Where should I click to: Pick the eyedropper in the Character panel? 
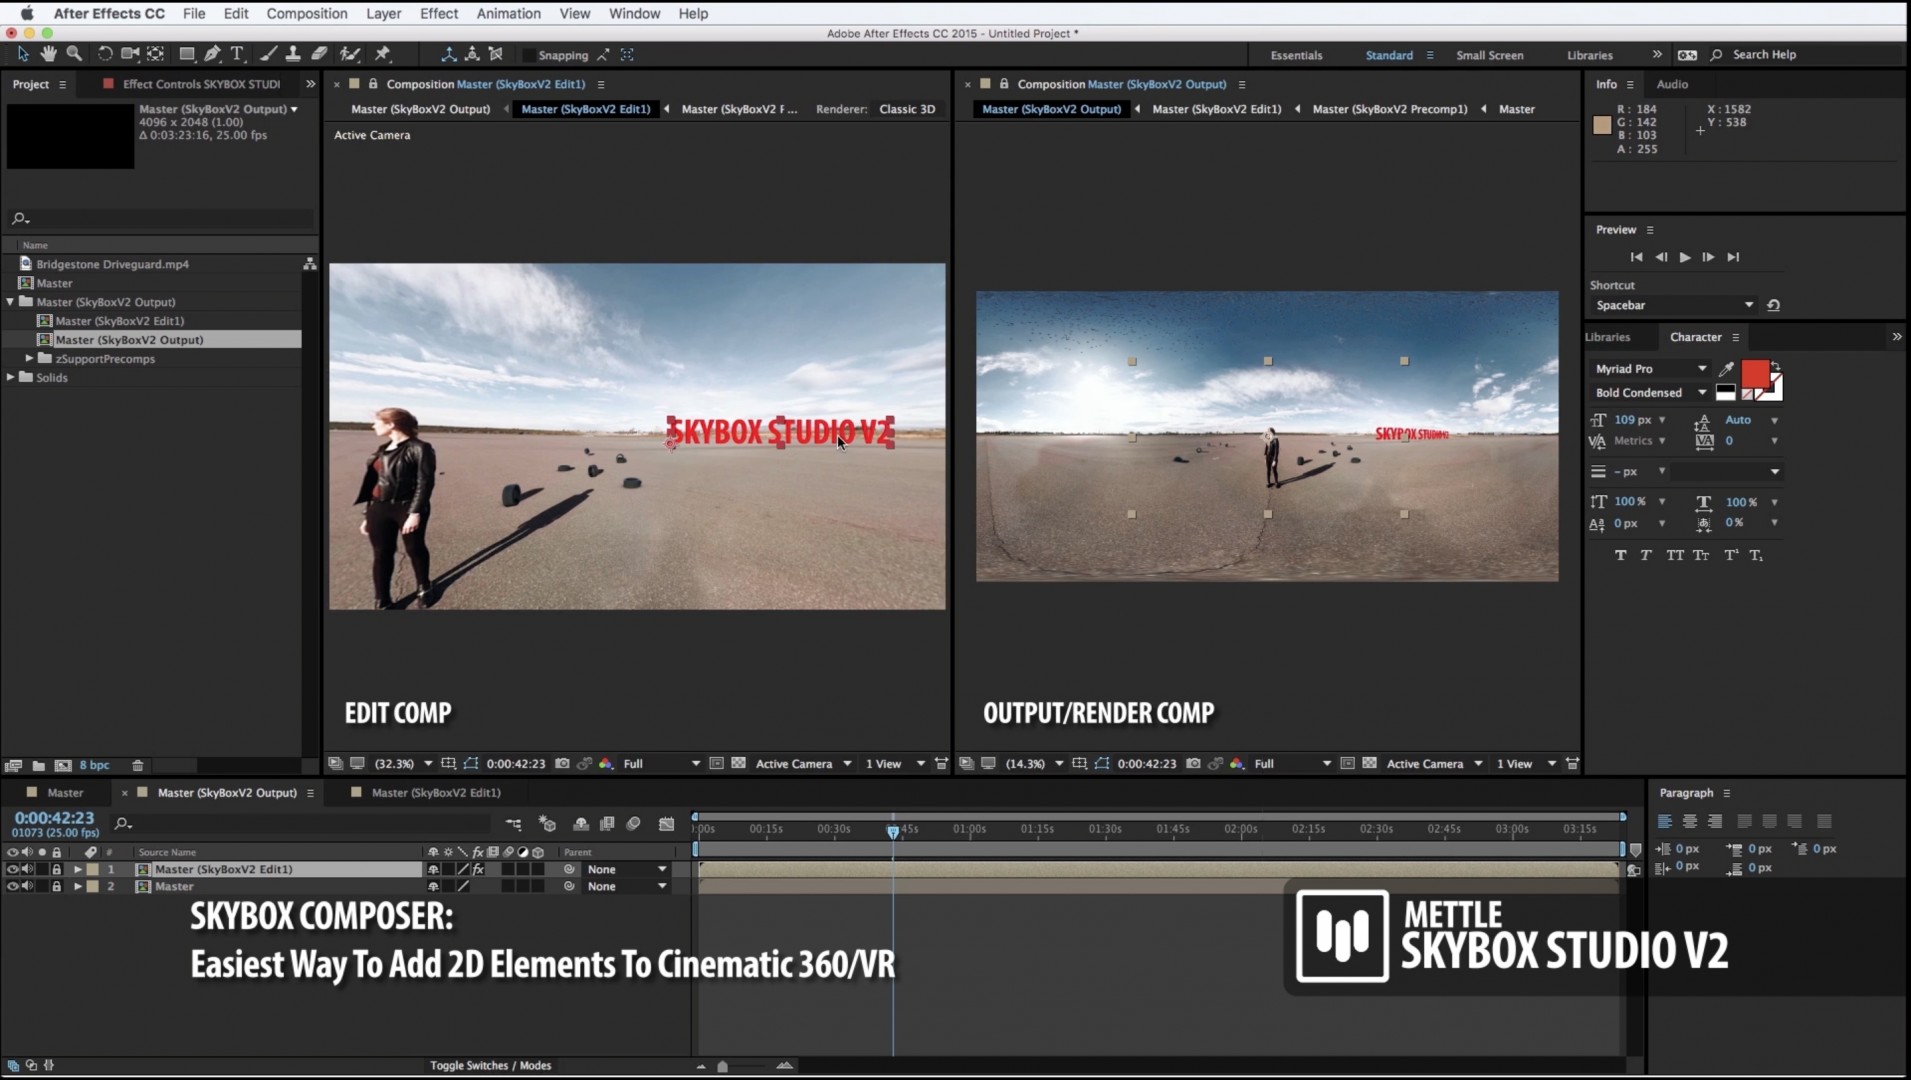coord(1725,369)
